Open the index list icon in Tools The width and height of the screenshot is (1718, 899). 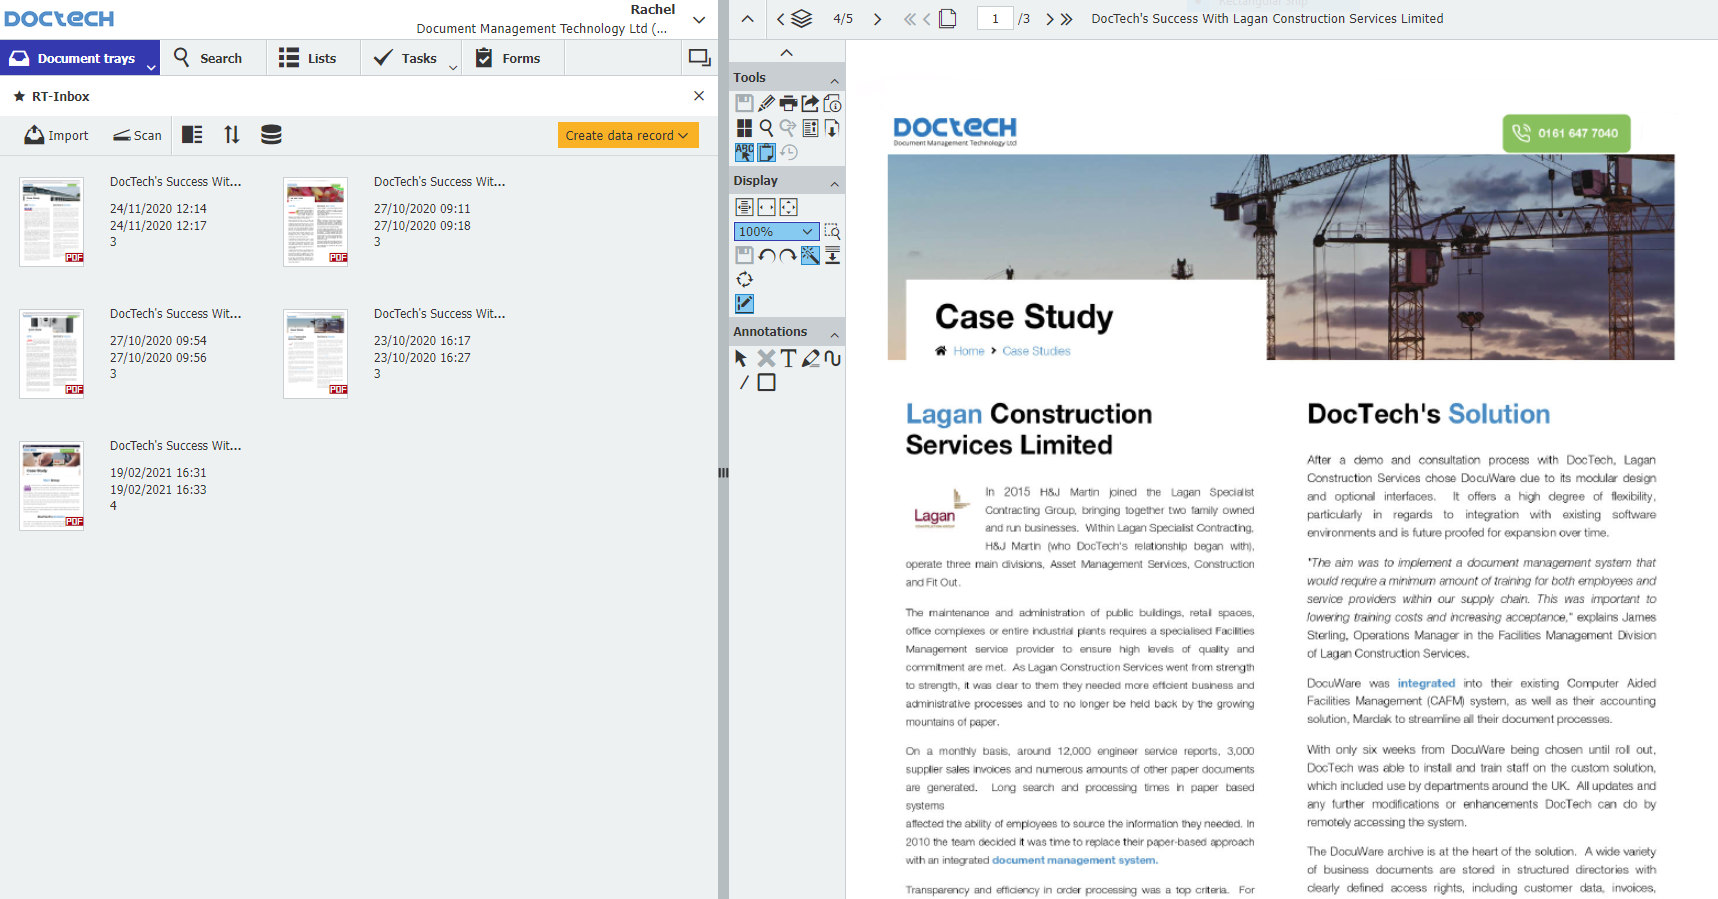click(x=810, y=128)
